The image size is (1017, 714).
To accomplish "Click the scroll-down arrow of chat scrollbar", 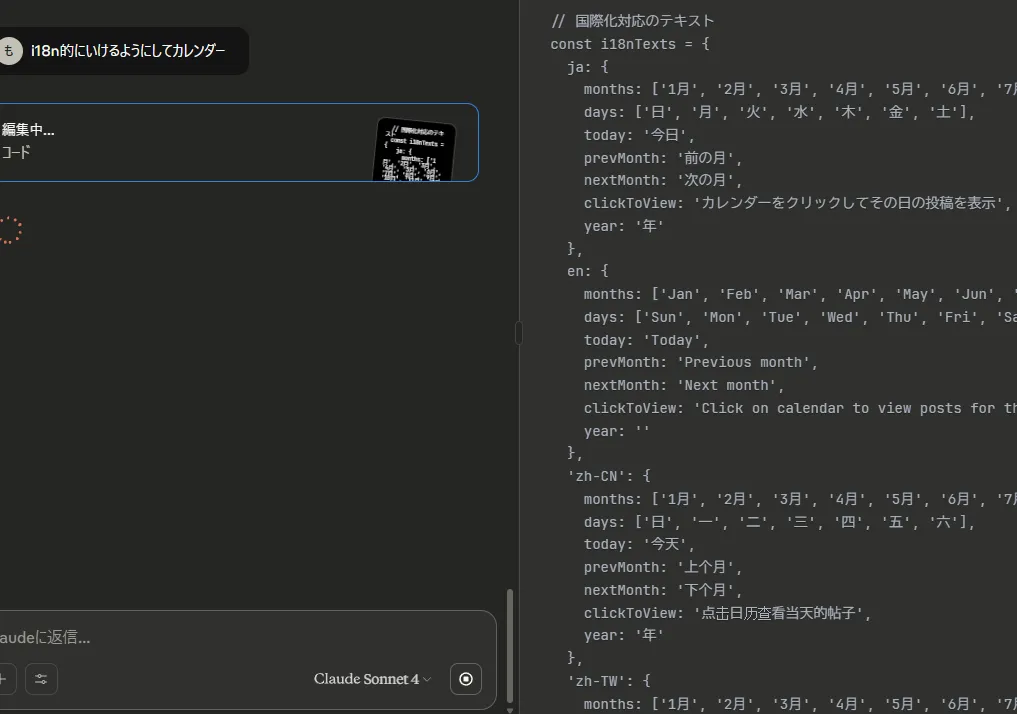I will 512,708.
